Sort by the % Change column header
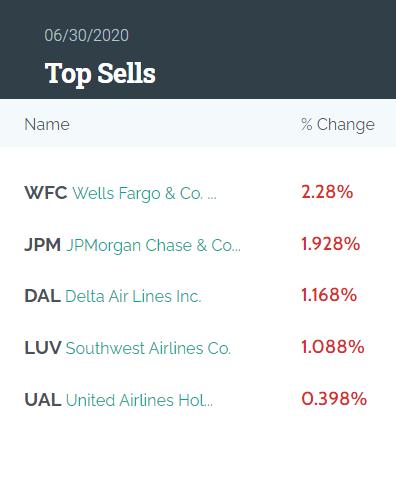Viewport: 396px width, 482px height. tap(338, 125)
